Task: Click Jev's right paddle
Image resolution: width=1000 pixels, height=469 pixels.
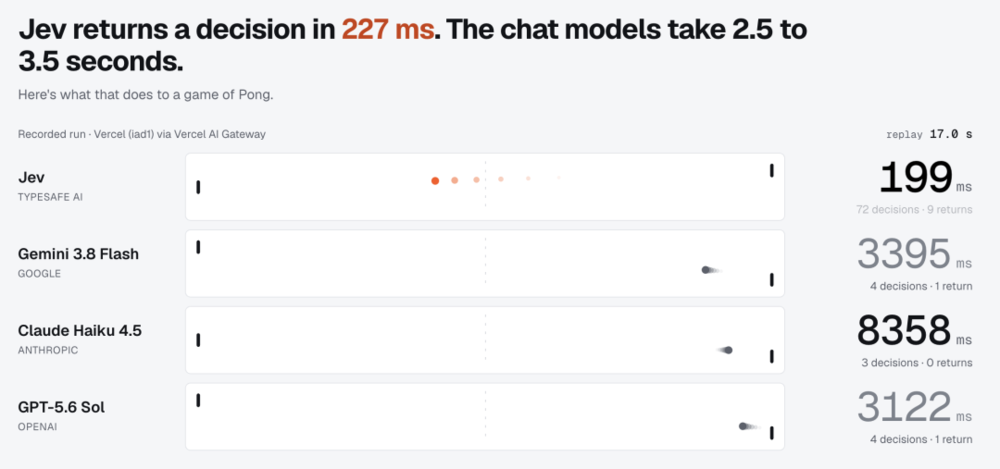Action: tap(772, 170)
